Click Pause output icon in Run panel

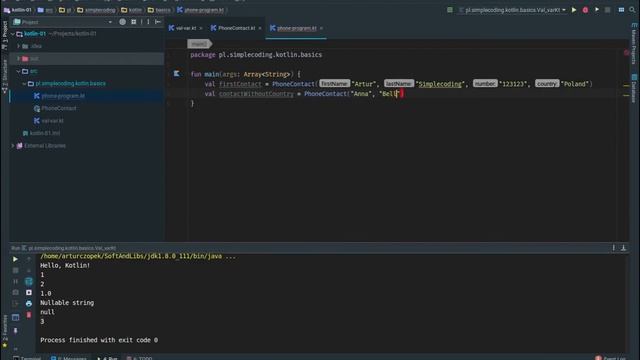tap(15, 281)
